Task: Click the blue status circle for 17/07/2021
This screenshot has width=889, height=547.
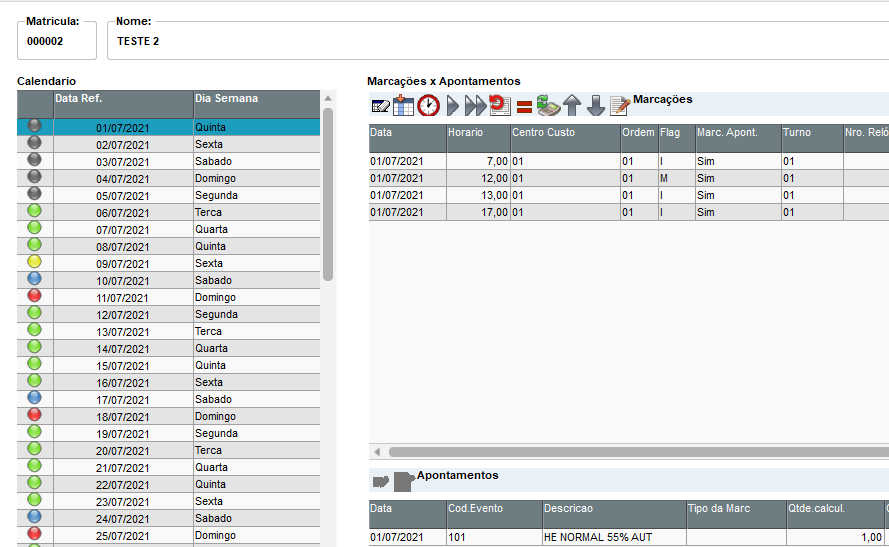Action: click(35, 398)
